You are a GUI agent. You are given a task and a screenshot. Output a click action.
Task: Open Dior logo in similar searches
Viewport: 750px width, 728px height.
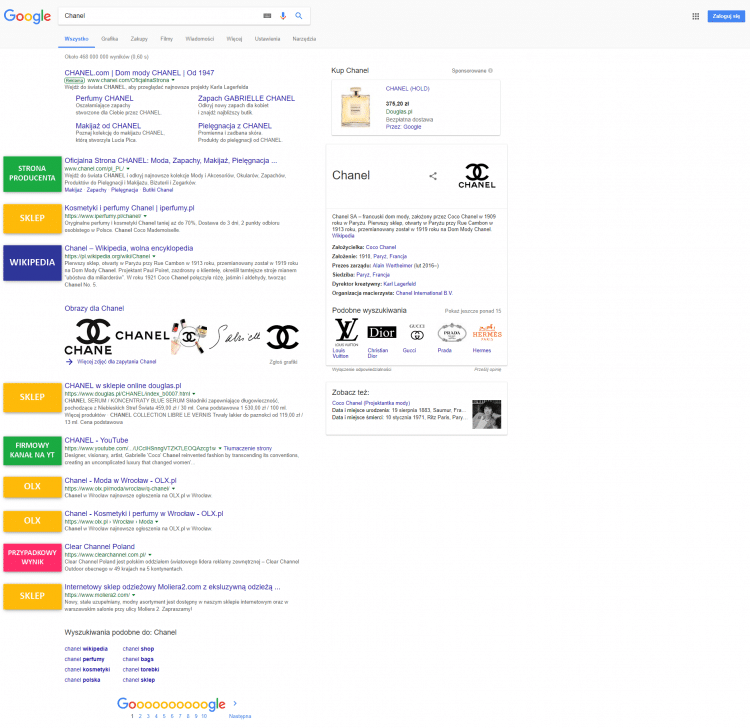[x=381, y=332]
